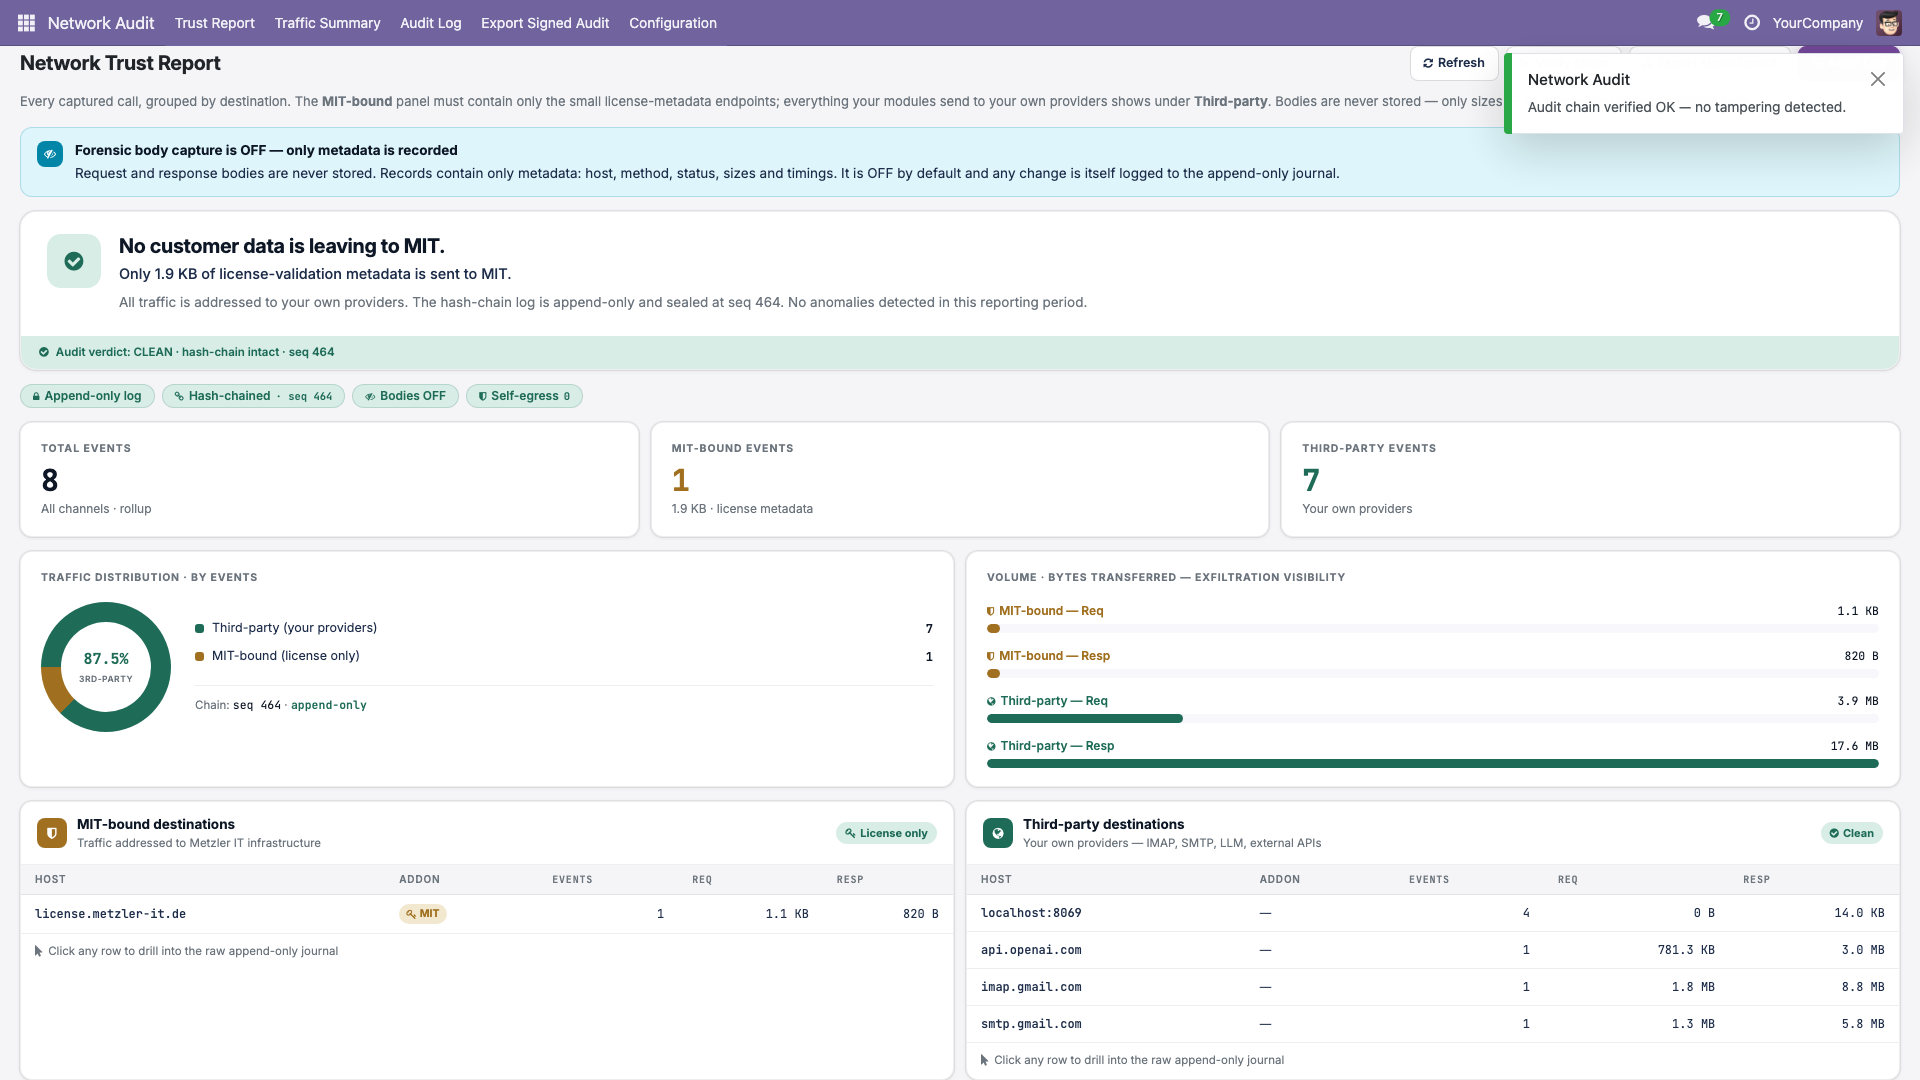Image resolution: width=1920 pixels, height=1080 pixels.
Task: Click the globe icon beside Third-party destinations
Action: (x=998, y=833)
